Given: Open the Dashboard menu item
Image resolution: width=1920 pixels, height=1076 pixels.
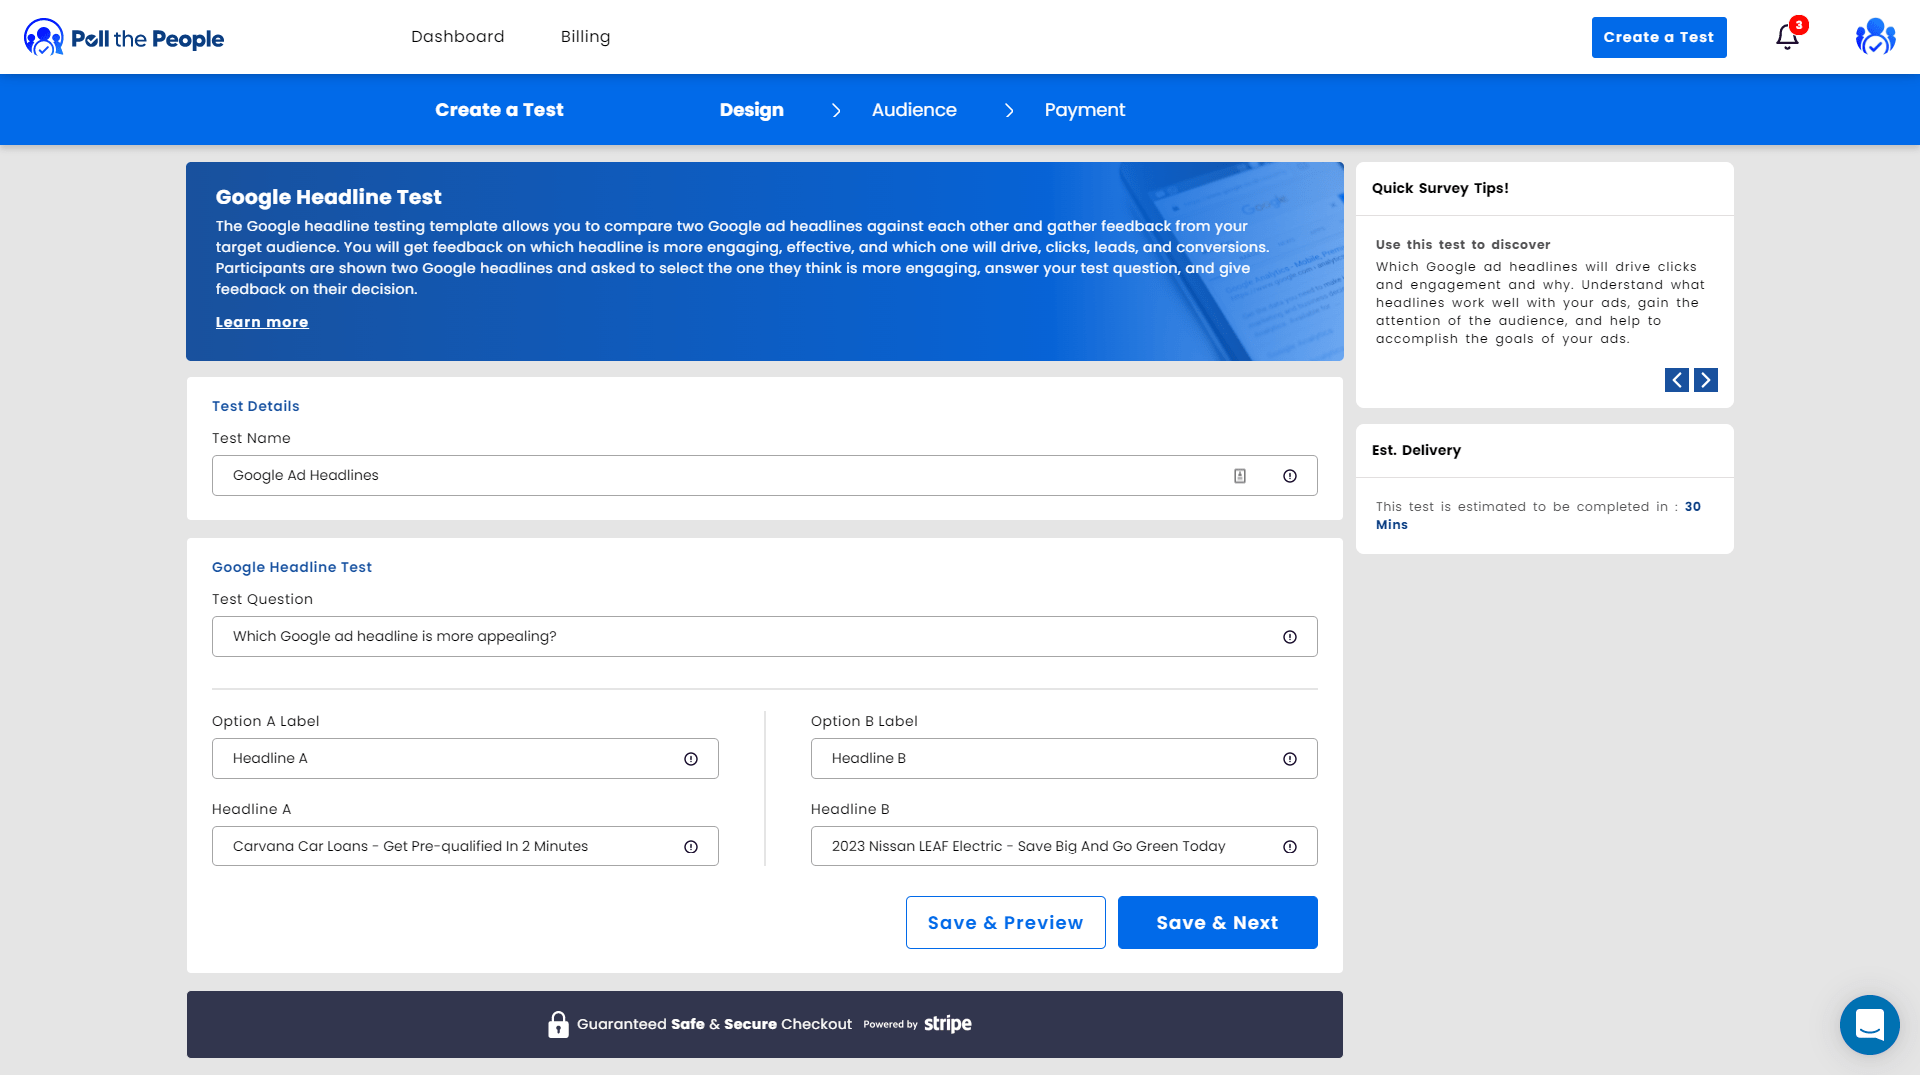Looking at the screenshot, I should coord(458,37).
